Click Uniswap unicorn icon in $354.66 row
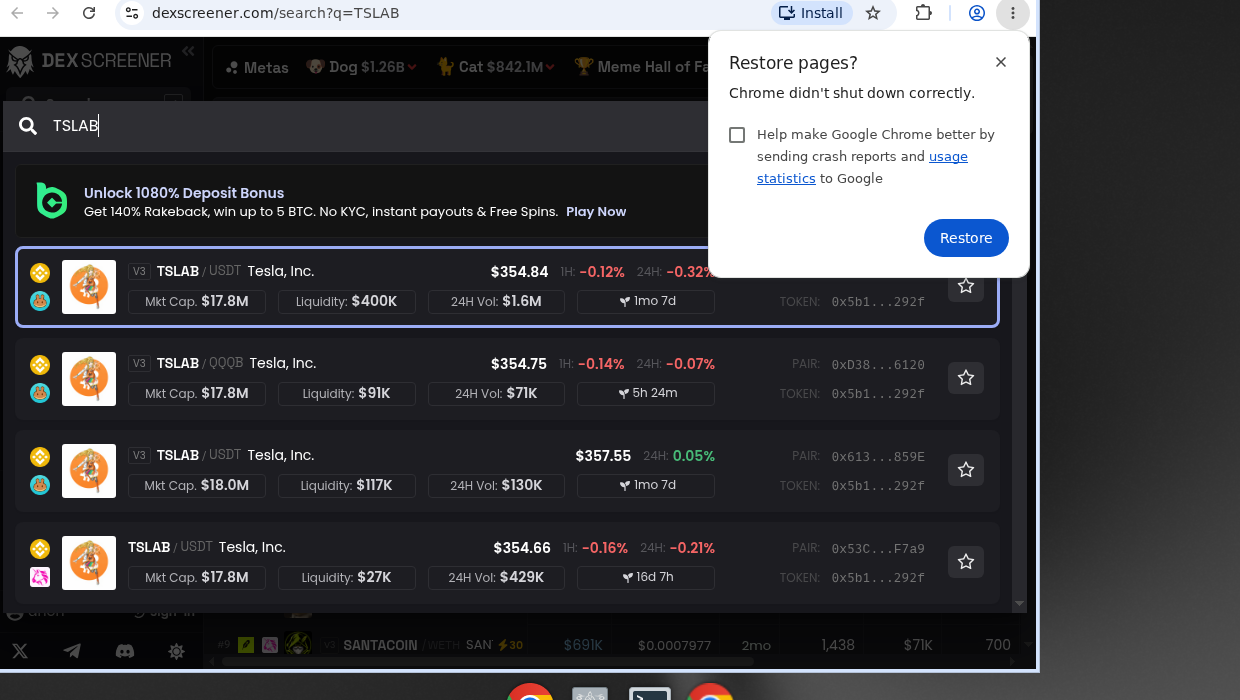The height and width of the screenshot is (700, 1240). click(x=40, y=577)
